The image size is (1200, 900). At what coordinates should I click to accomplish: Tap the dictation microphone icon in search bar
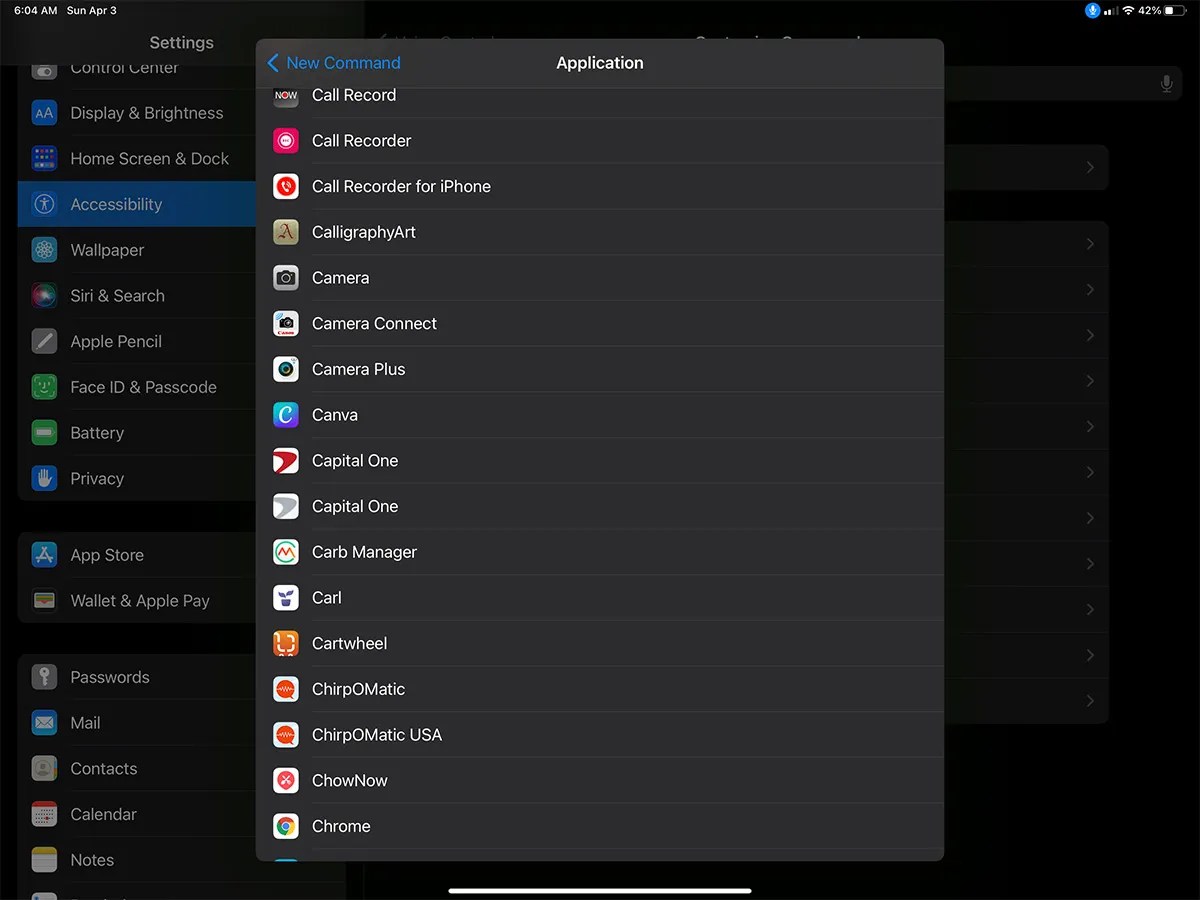coord(1166,84)
